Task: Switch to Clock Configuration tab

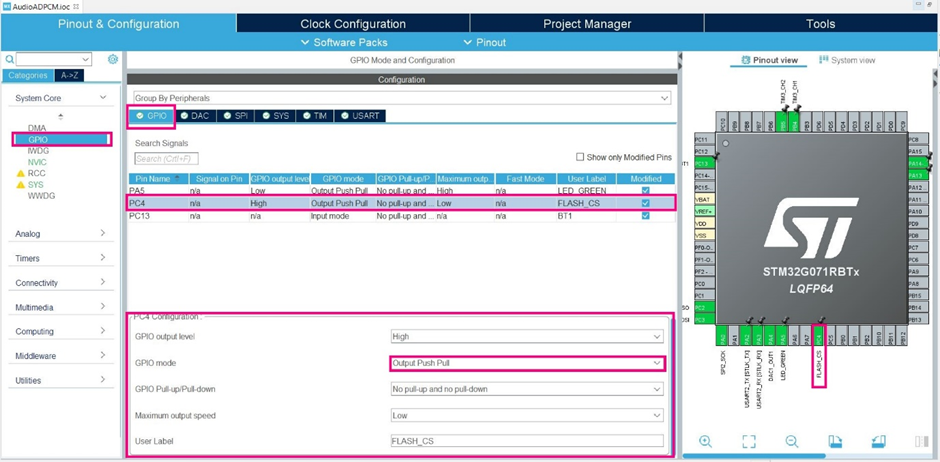Action: pos(353,24)
